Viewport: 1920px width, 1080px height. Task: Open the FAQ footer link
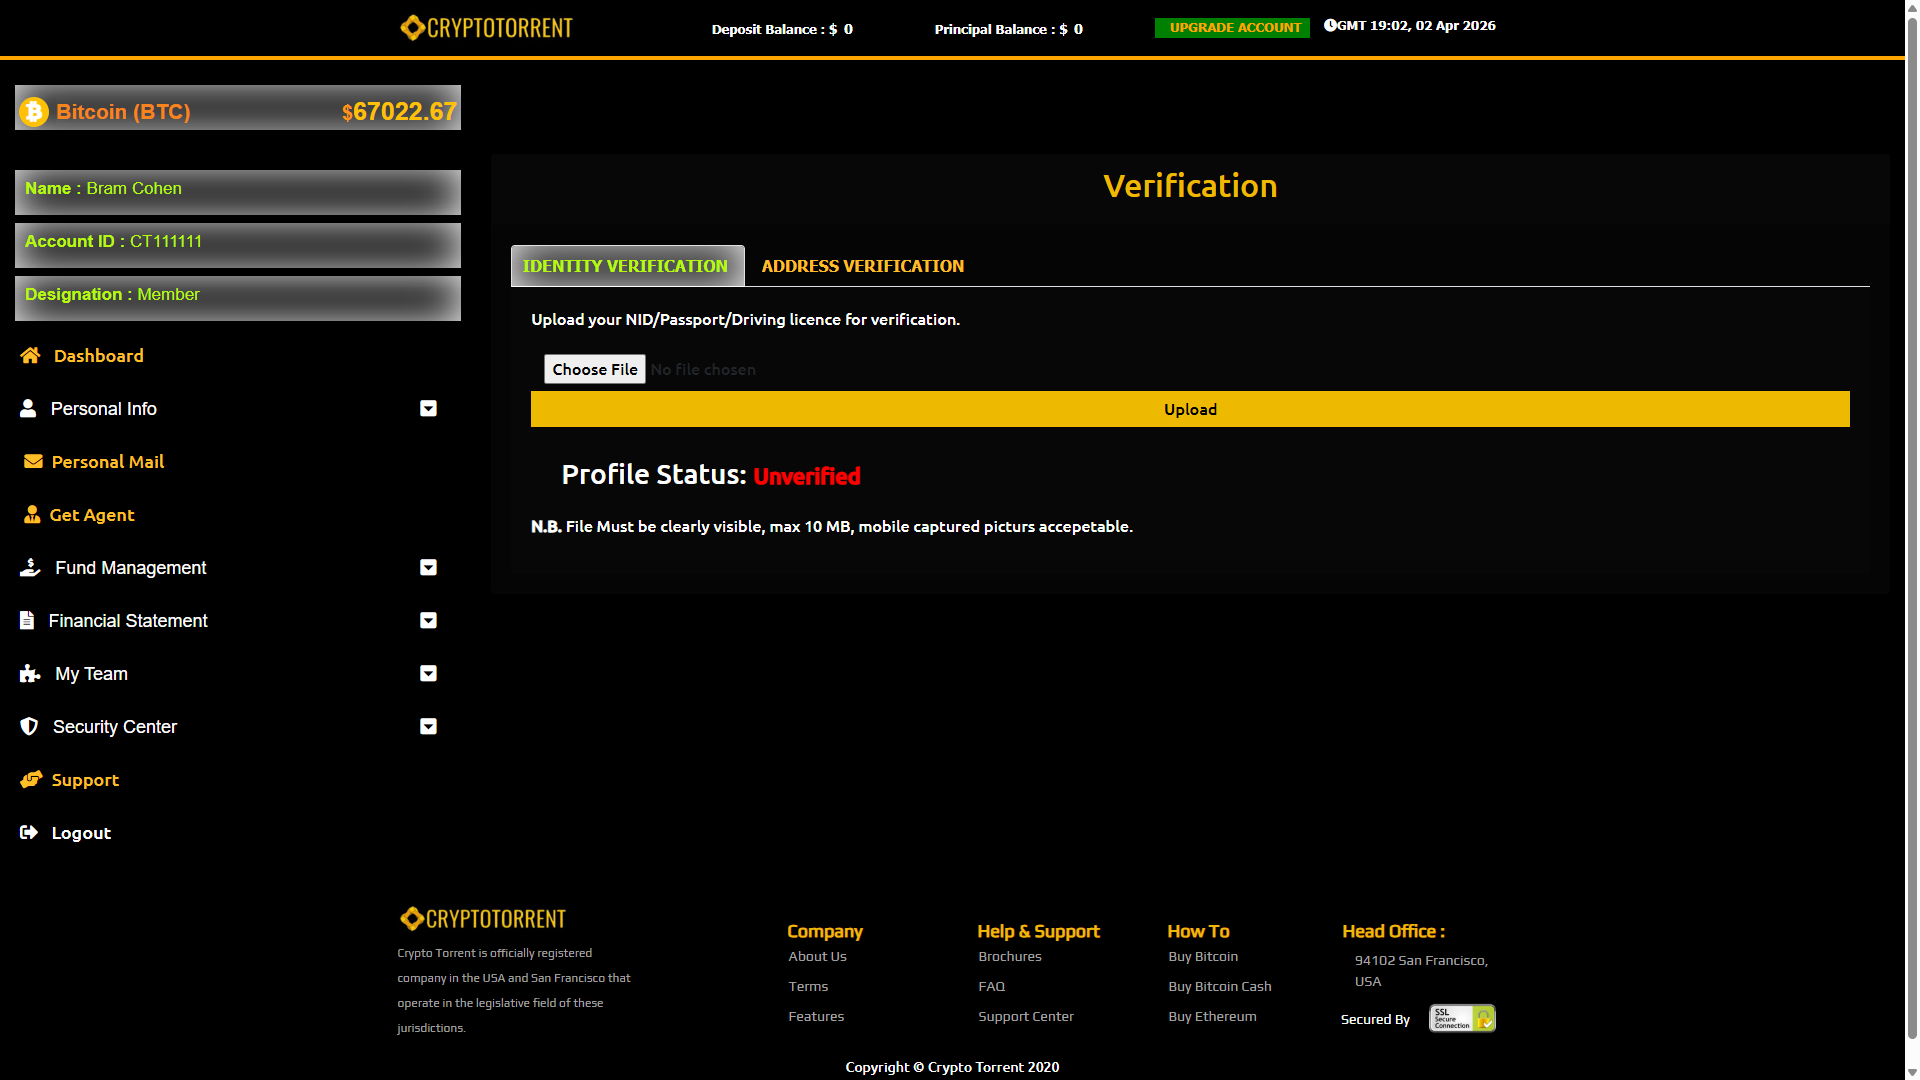coord(991,986)
